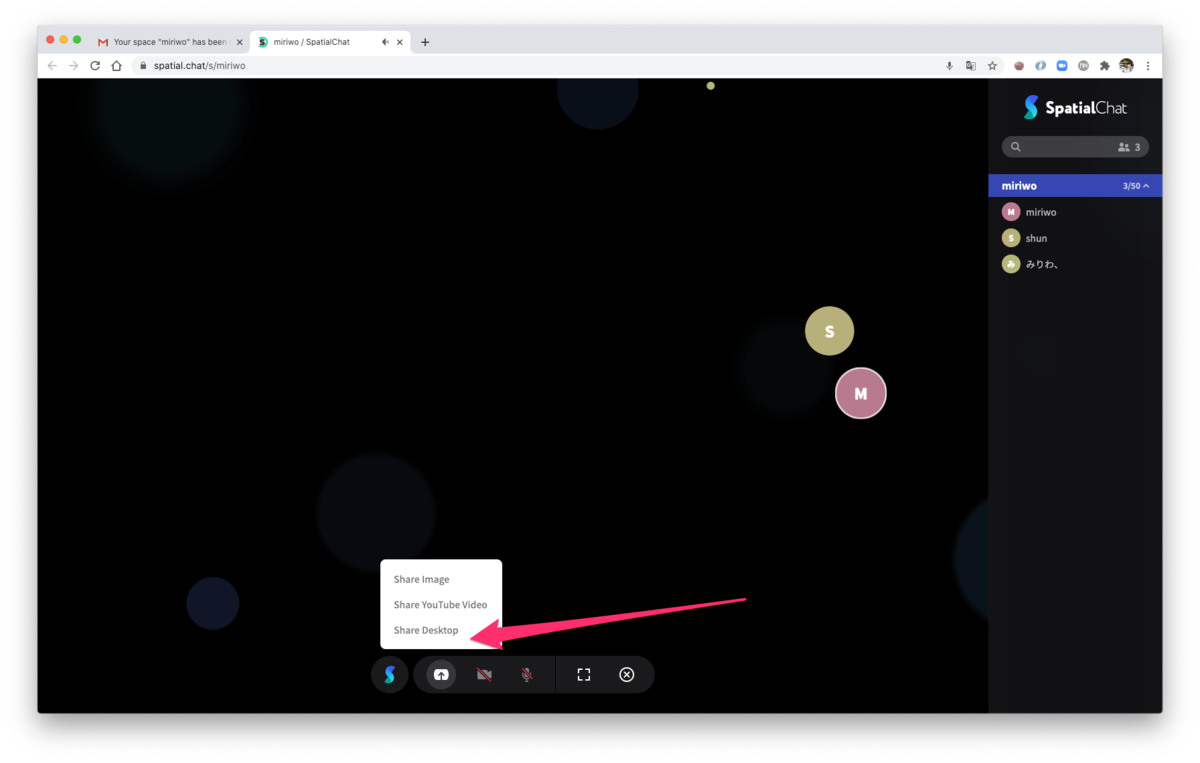Screen dimensions: 1200x763
Task: Click the translate page icon
Action: pos(970,66)
